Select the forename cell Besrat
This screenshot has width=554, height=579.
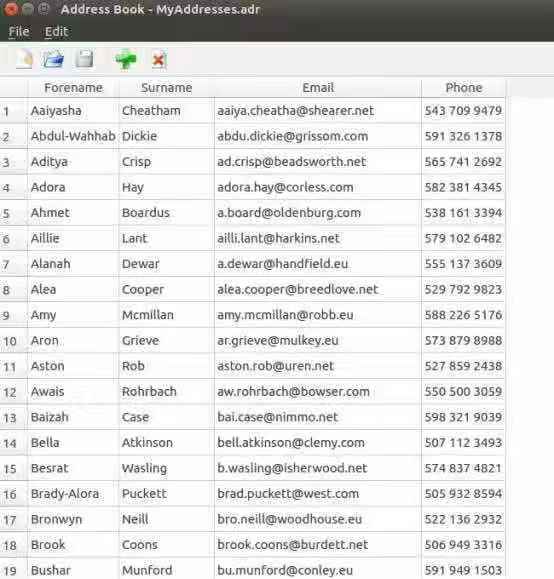tap(73, 468)
